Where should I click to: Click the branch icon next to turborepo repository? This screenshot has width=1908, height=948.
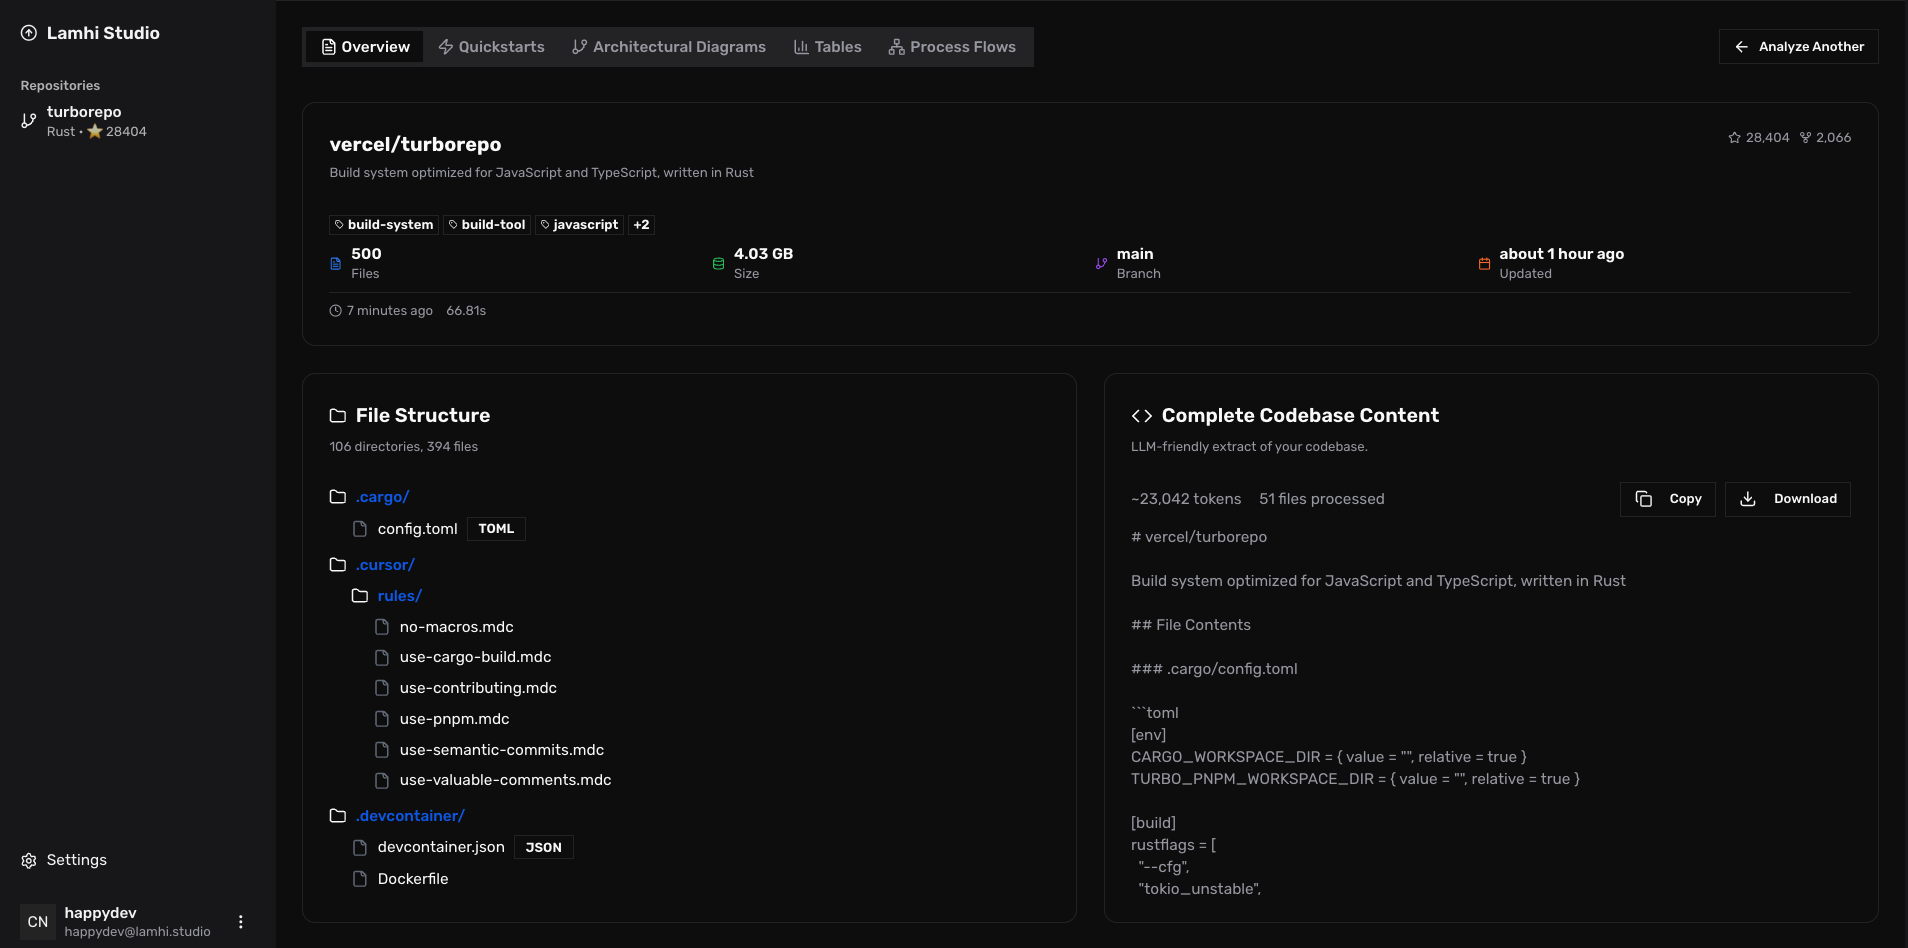click(27, 121)
